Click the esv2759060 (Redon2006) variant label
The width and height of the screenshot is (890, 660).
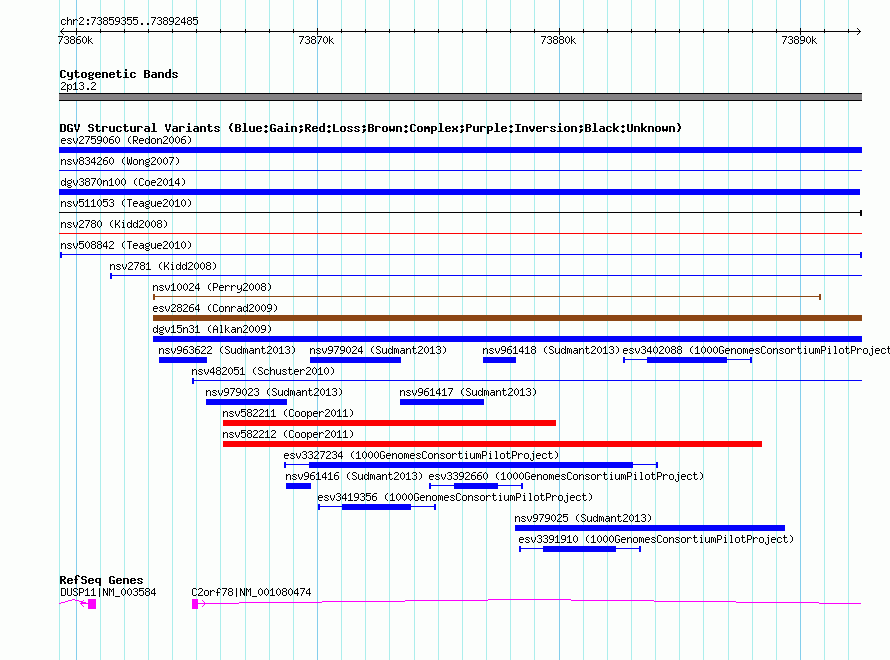[x=126, y=140]
